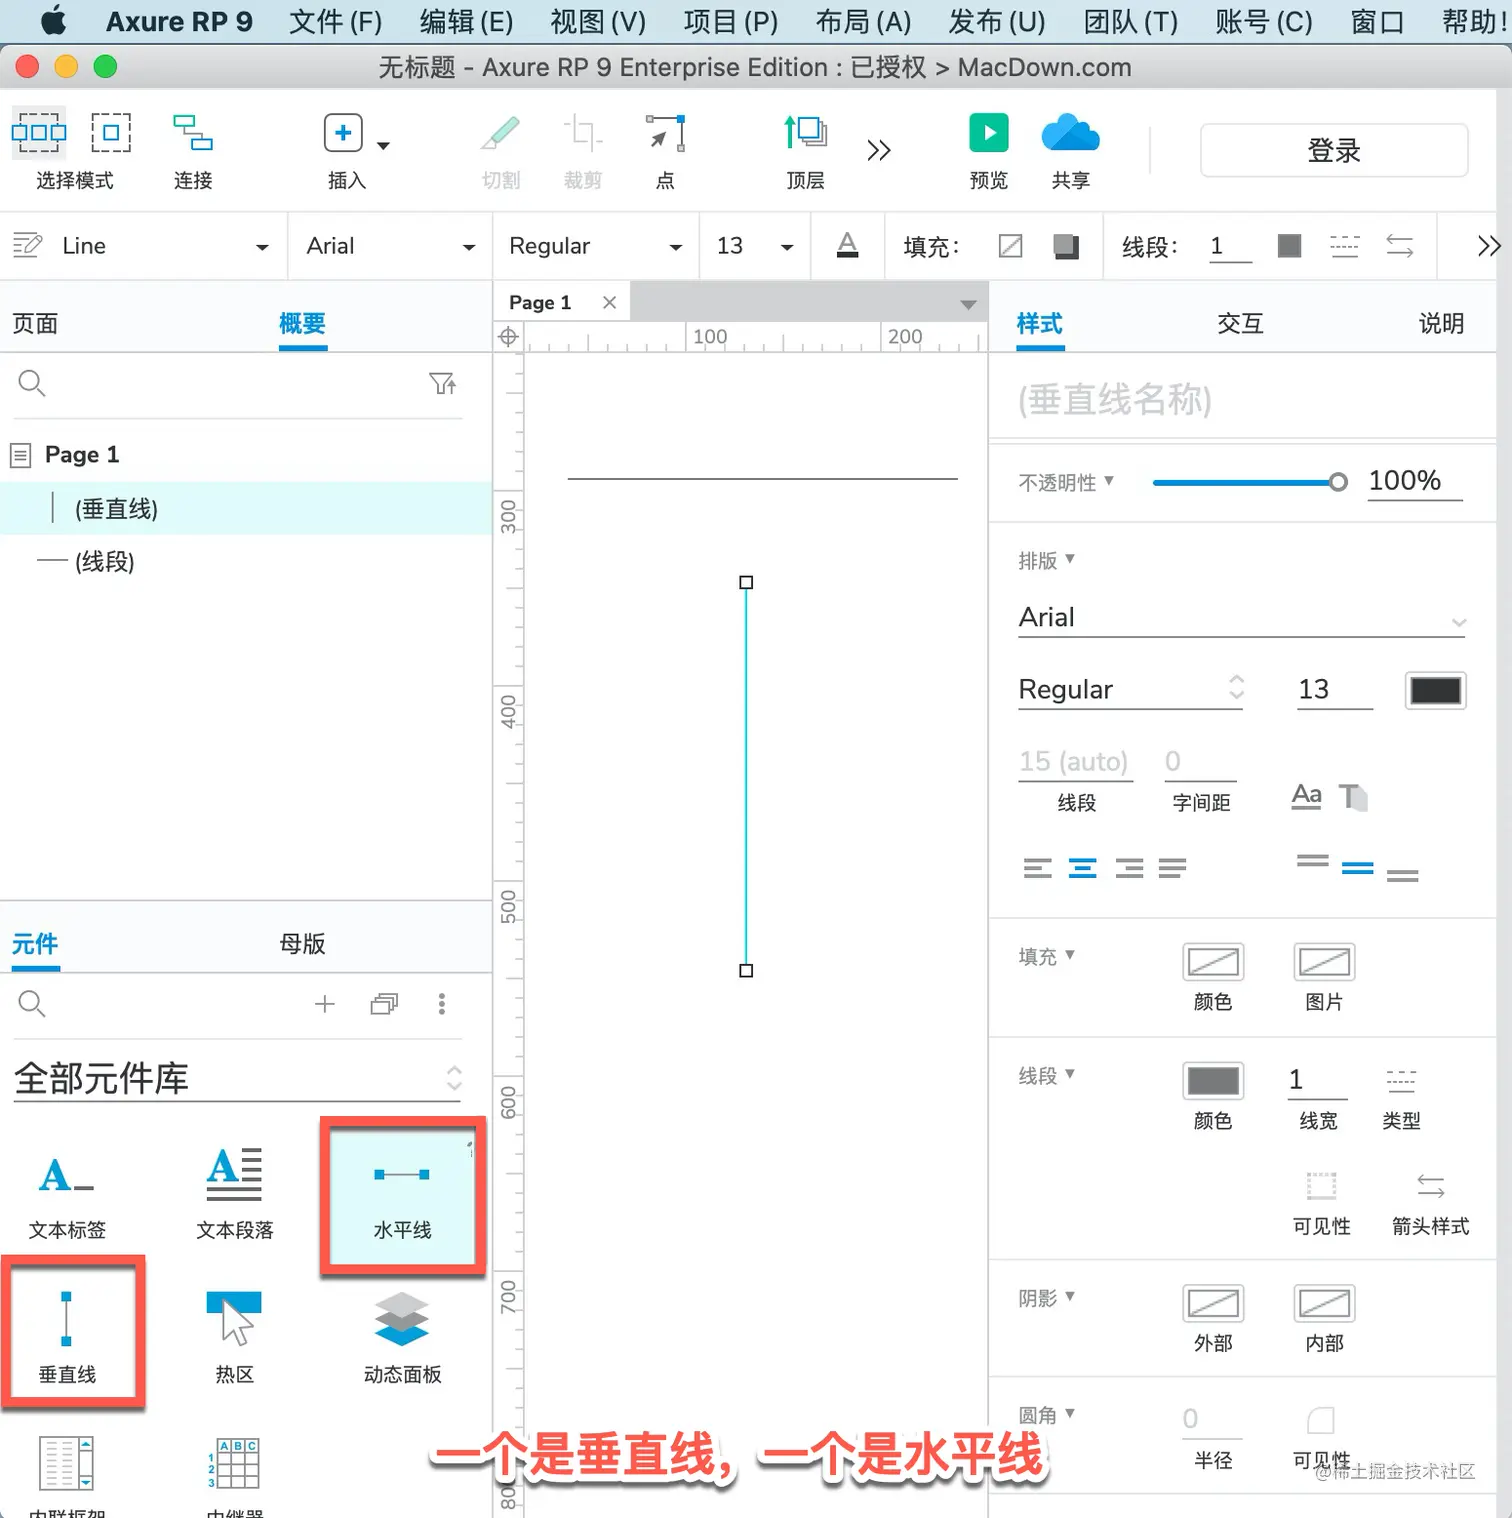Viewport: 1512px width, 1518px height.
Task: Click the line 颜色 gray swatch
Action: (1213, 1081)
